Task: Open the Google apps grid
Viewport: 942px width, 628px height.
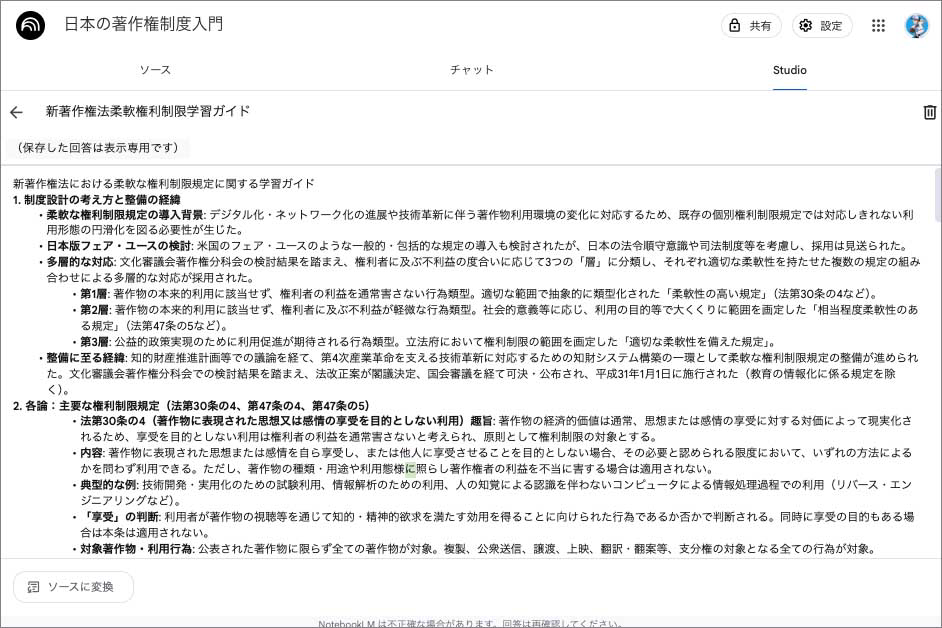Action: coord(878,26)
